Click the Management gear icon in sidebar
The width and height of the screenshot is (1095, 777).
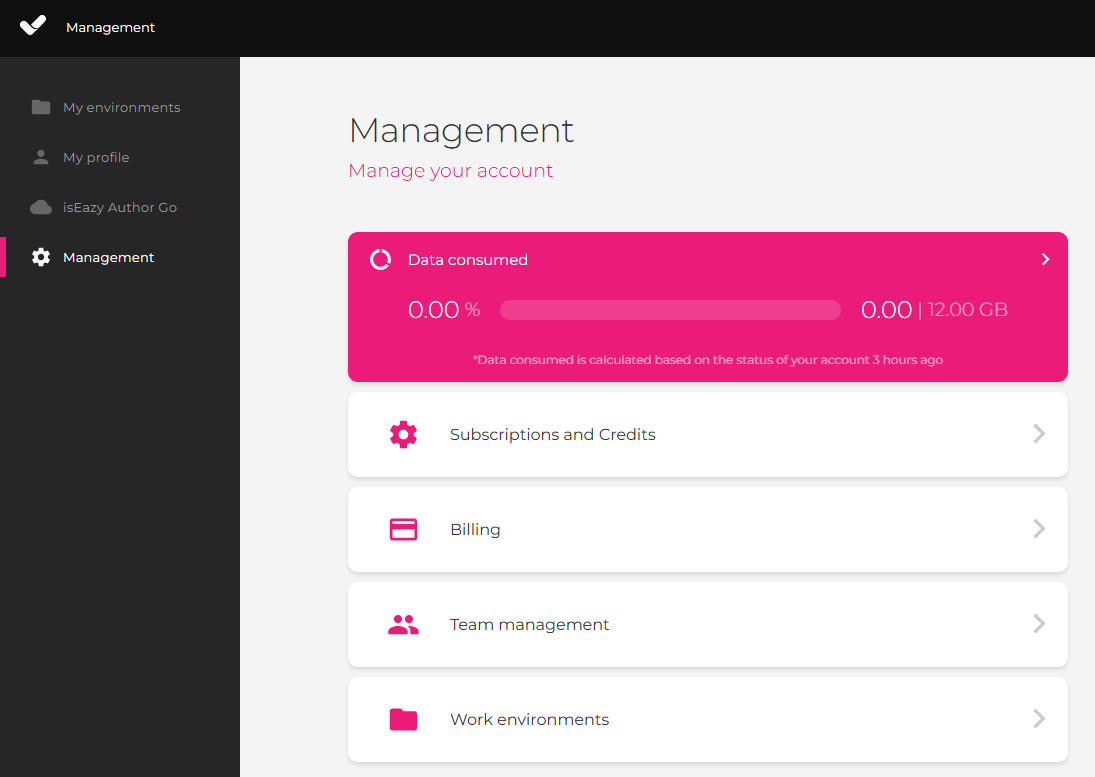(41, 257)
